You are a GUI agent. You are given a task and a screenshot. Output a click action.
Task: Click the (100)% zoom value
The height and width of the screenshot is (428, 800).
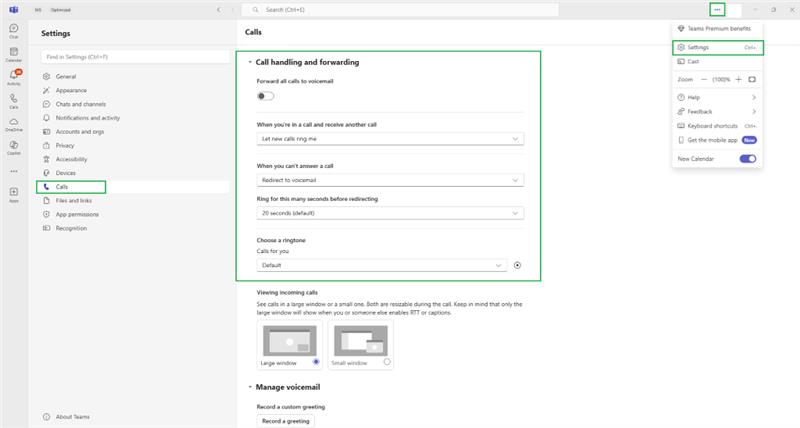point(721,80)
